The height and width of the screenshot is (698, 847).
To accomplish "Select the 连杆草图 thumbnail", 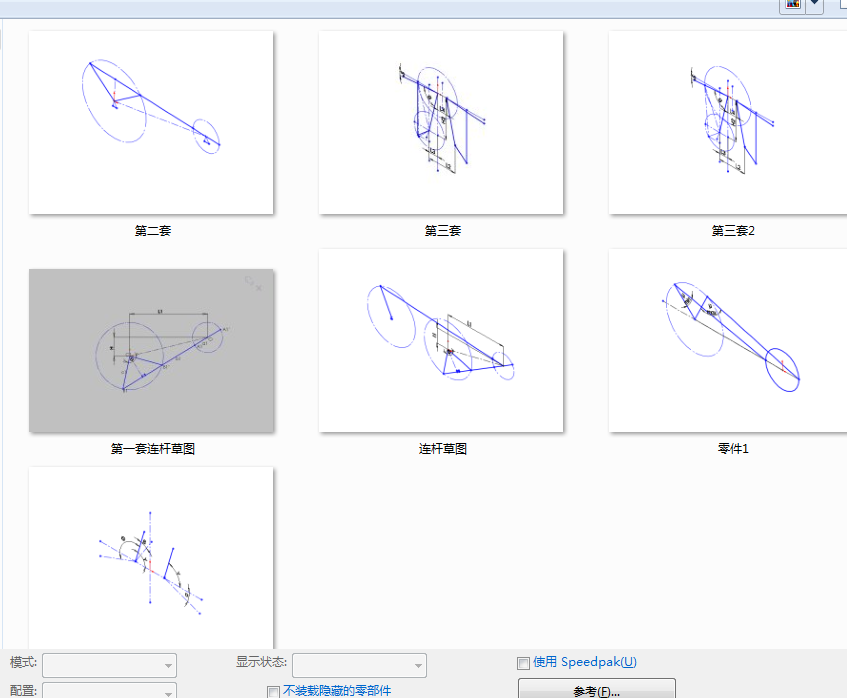I will 441,340.
